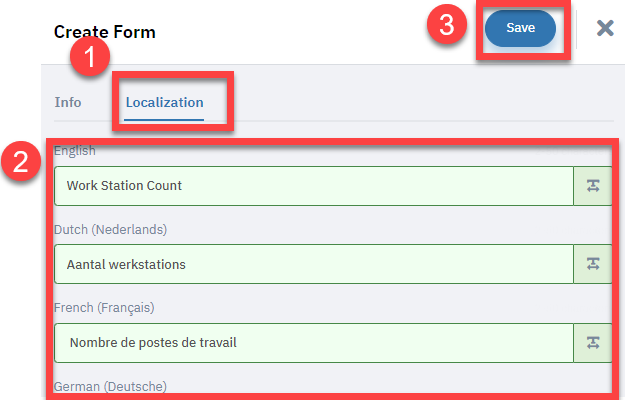Click the red step 3 badge
Screen dimensions: 625x400
446,24
